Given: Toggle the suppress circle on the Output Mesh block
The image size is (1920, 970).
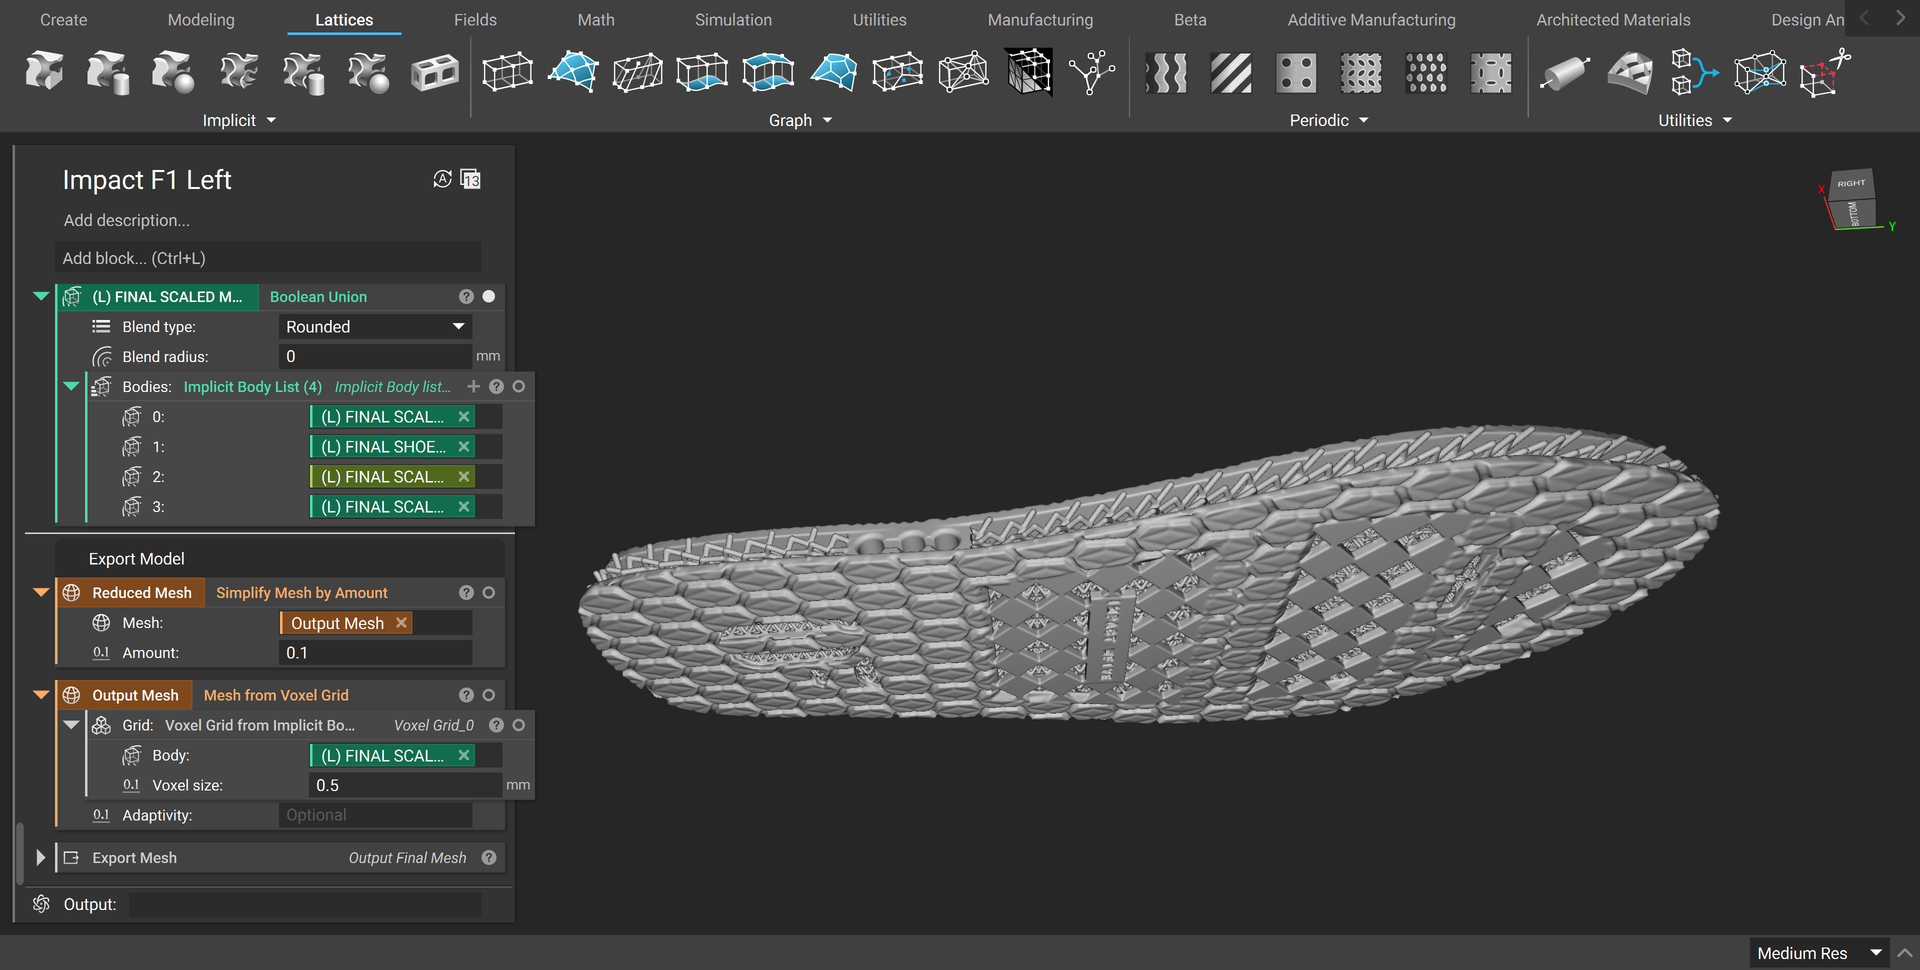Looking at the screenshot, I should point(489,694).
